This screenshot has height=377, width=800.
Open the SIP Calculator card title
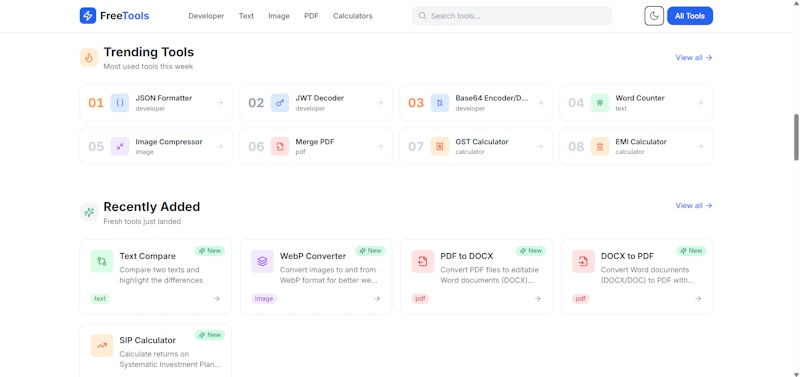coord(147,340)
